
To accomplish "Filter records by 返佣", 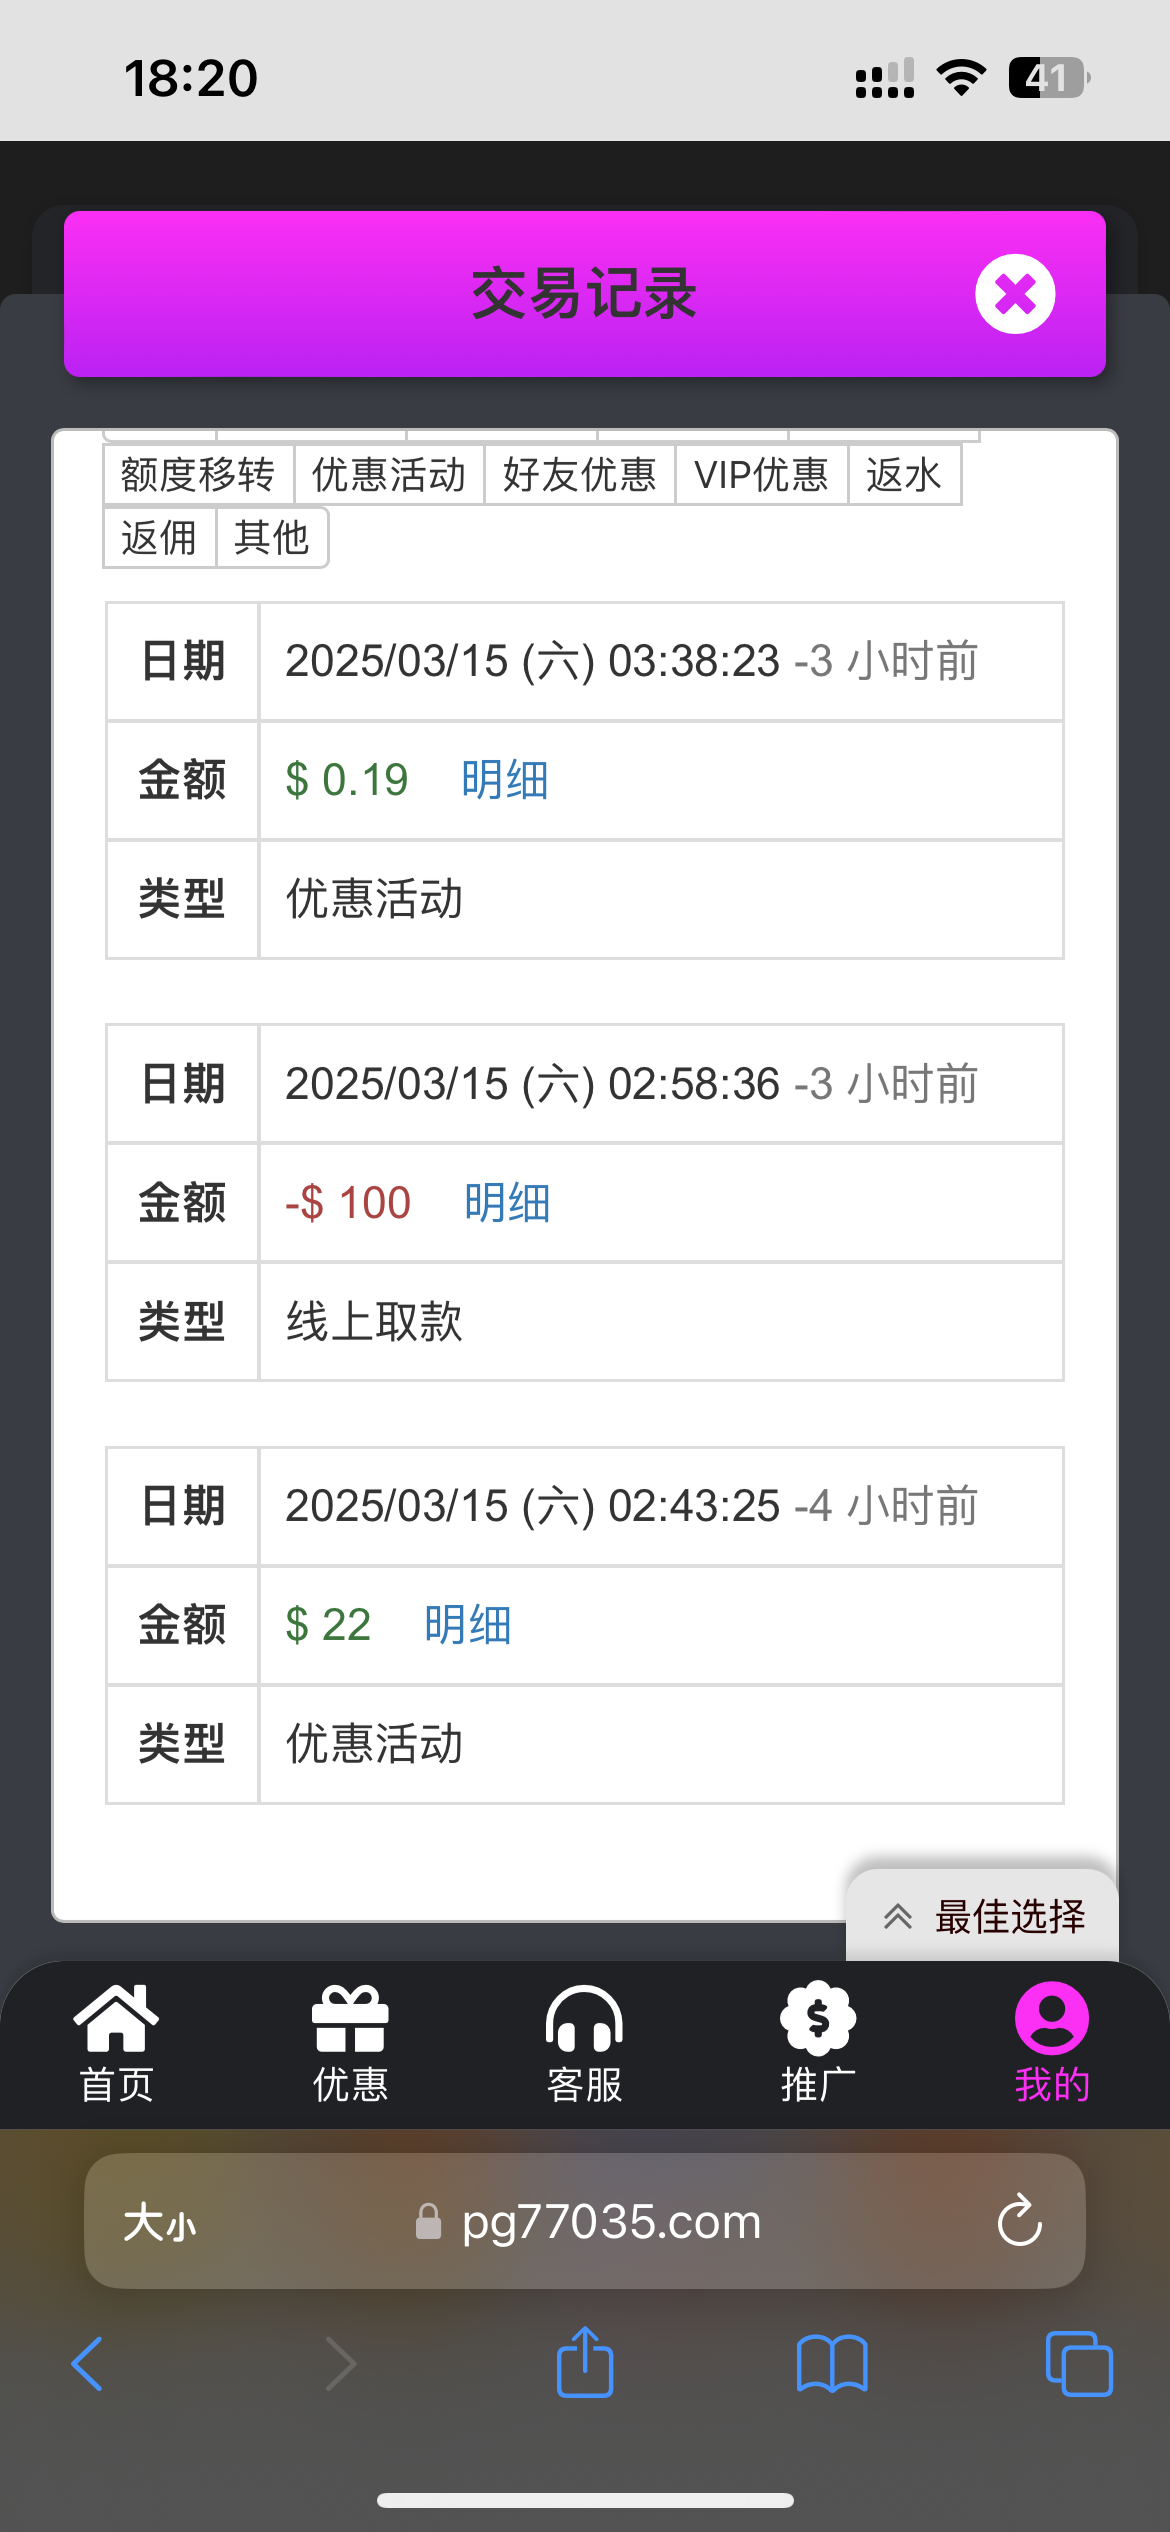I will click(159, 538).
